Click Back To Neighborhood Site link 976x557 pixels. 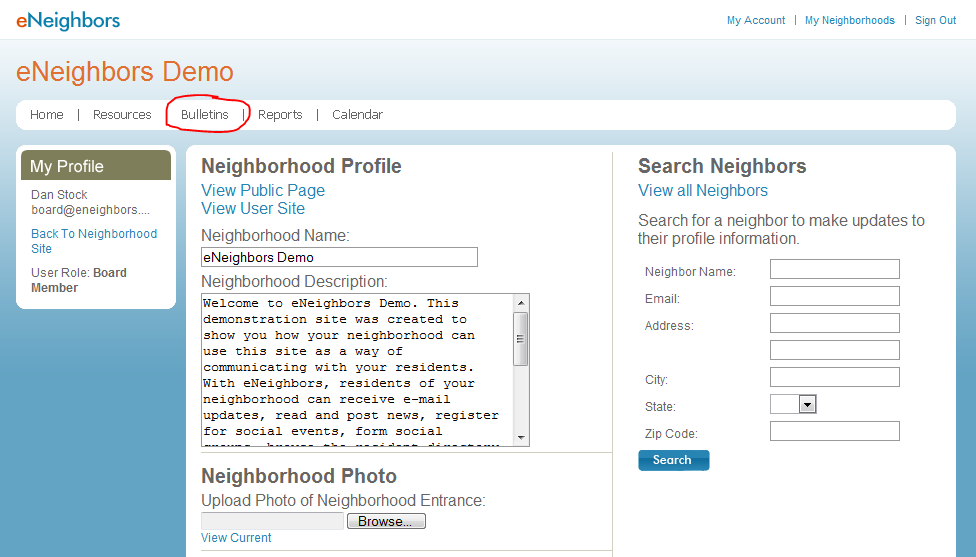click(x=93, y=241)
